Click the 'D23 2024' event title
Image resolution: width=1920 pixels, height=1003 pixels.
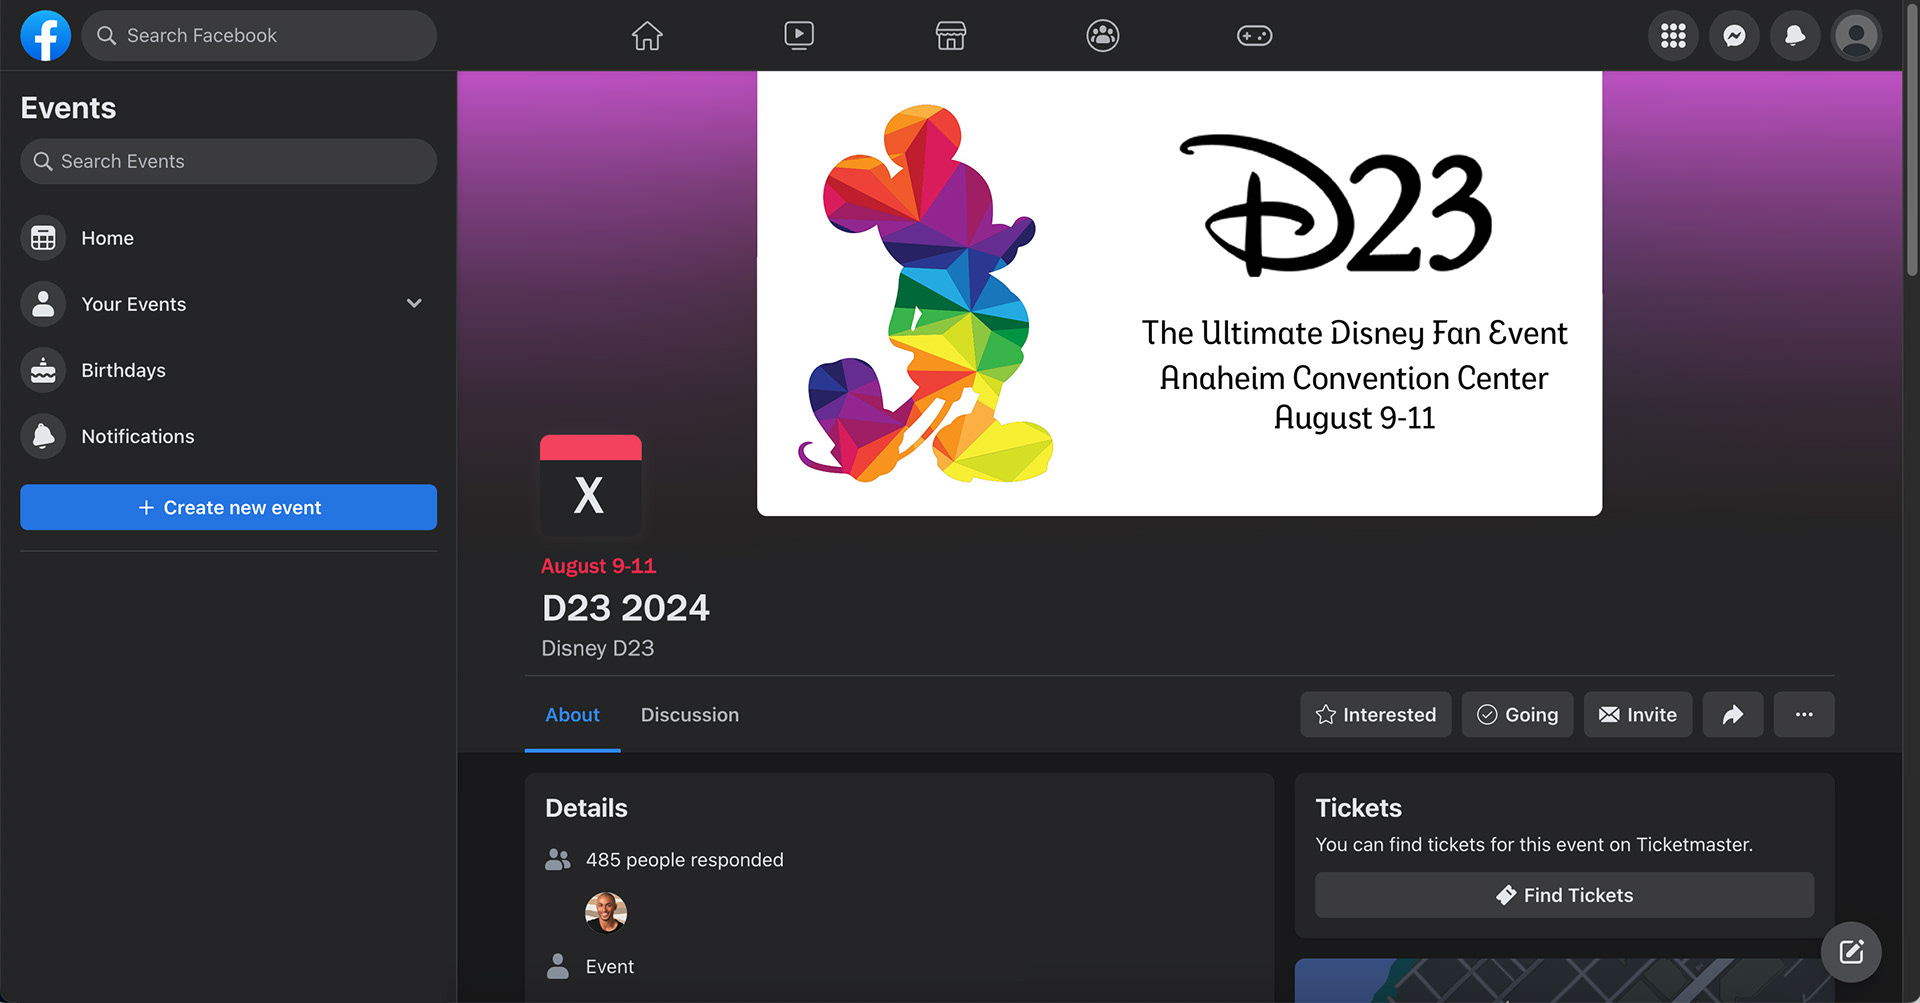point(626,608)
